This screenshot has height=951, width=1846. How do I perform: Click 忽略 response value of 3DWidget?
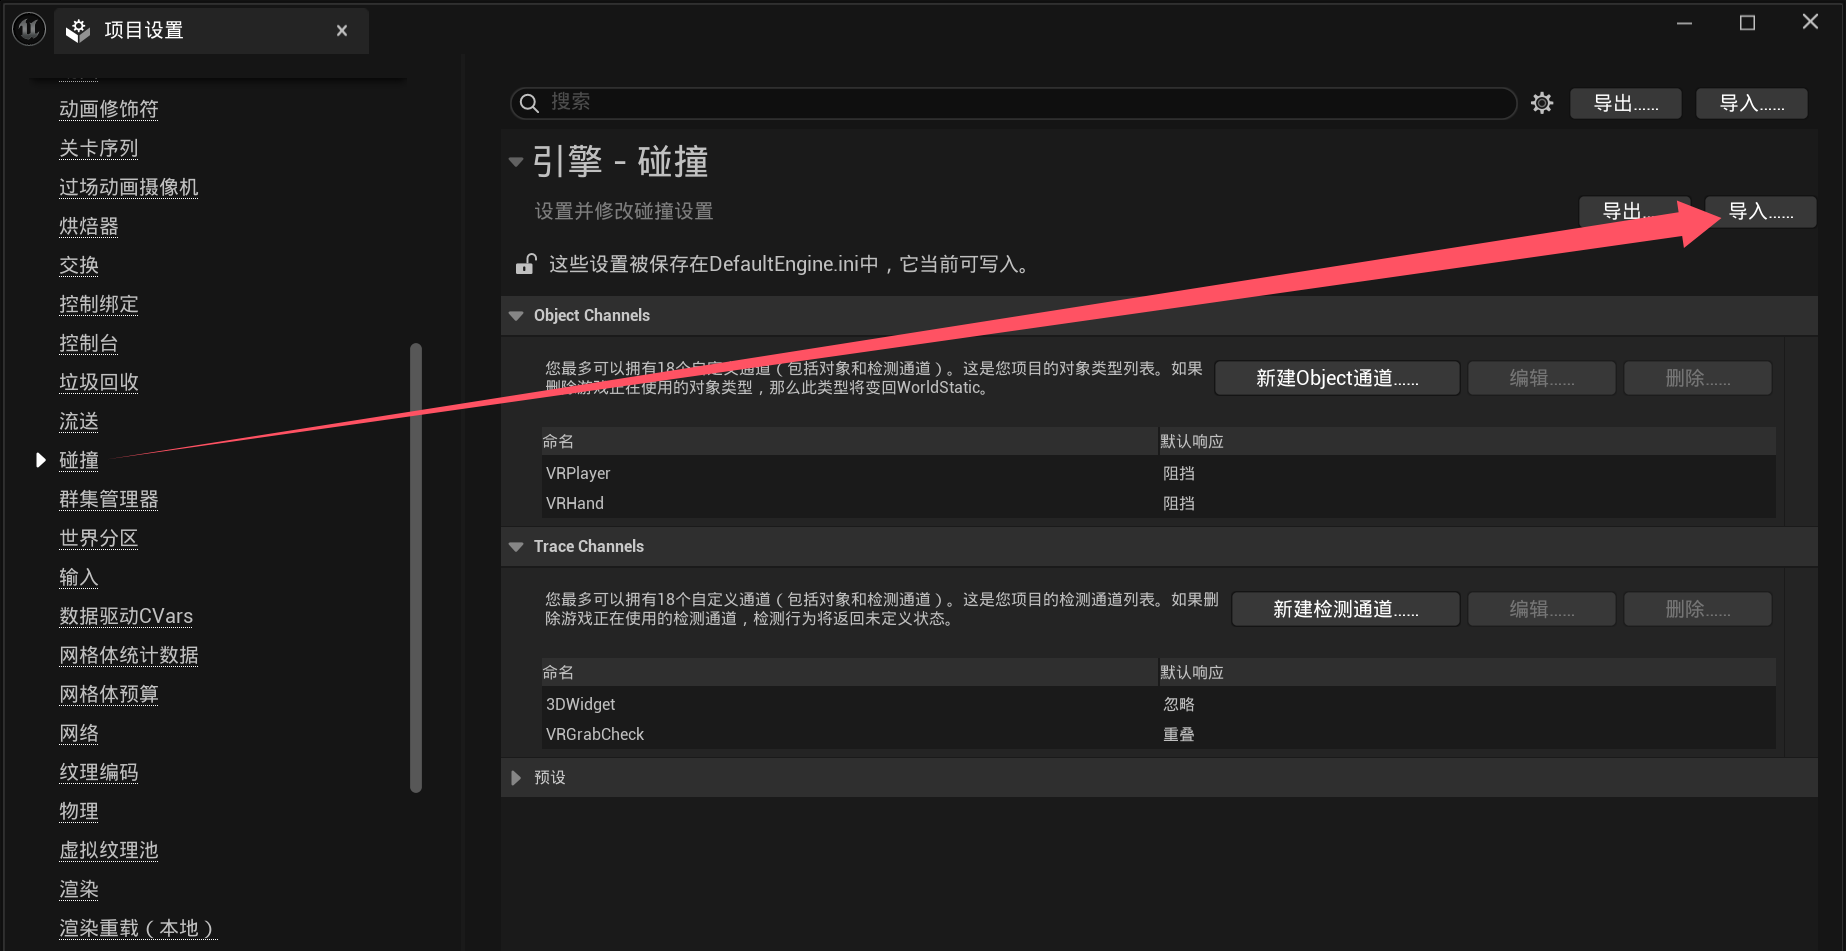click(x=1179, y=704)
